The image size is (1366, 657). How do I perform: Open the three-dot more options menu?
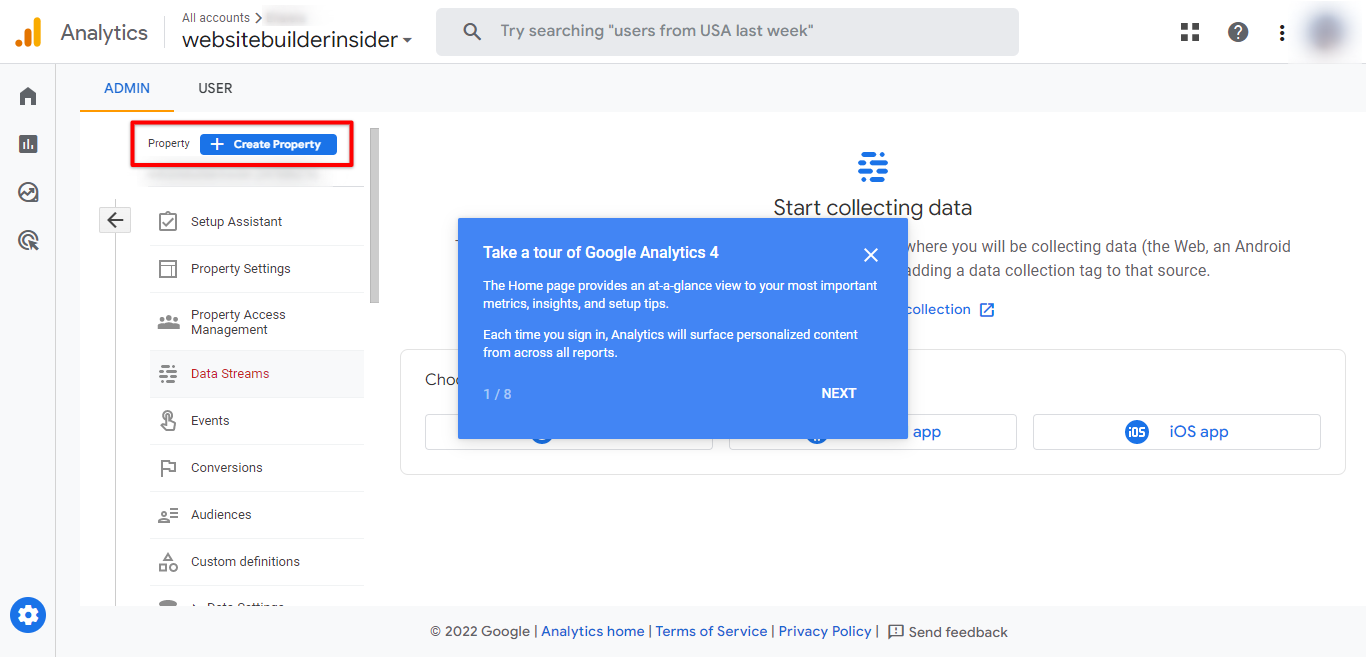(1282, 32)
